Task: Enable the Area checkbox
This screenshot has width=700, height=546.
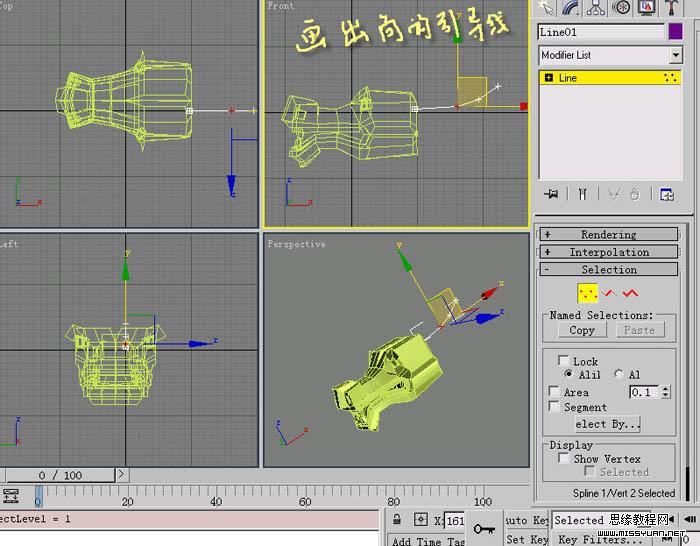Action: (554, 392)
